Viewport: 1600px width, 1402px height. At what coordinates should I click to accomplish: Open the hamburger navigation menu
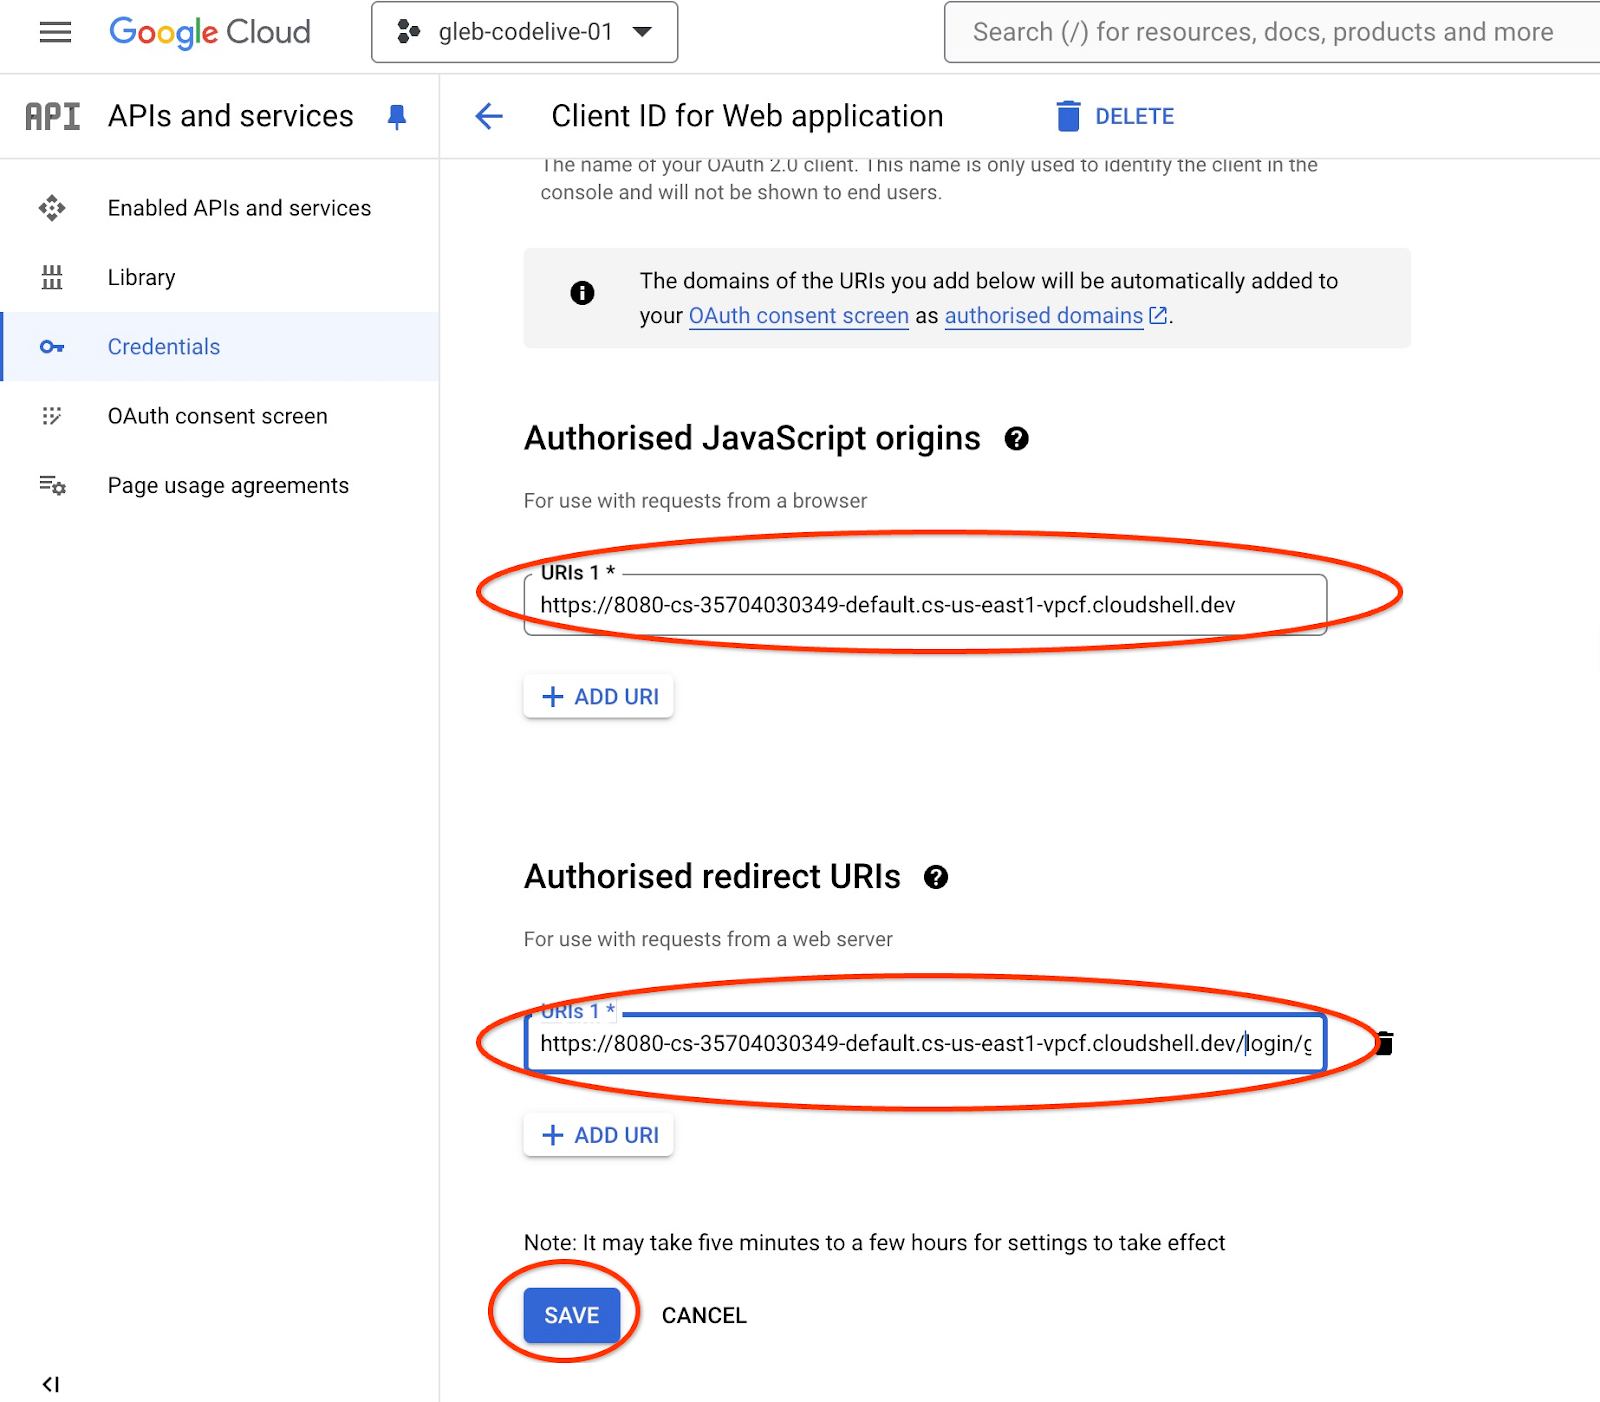[55, 32]
